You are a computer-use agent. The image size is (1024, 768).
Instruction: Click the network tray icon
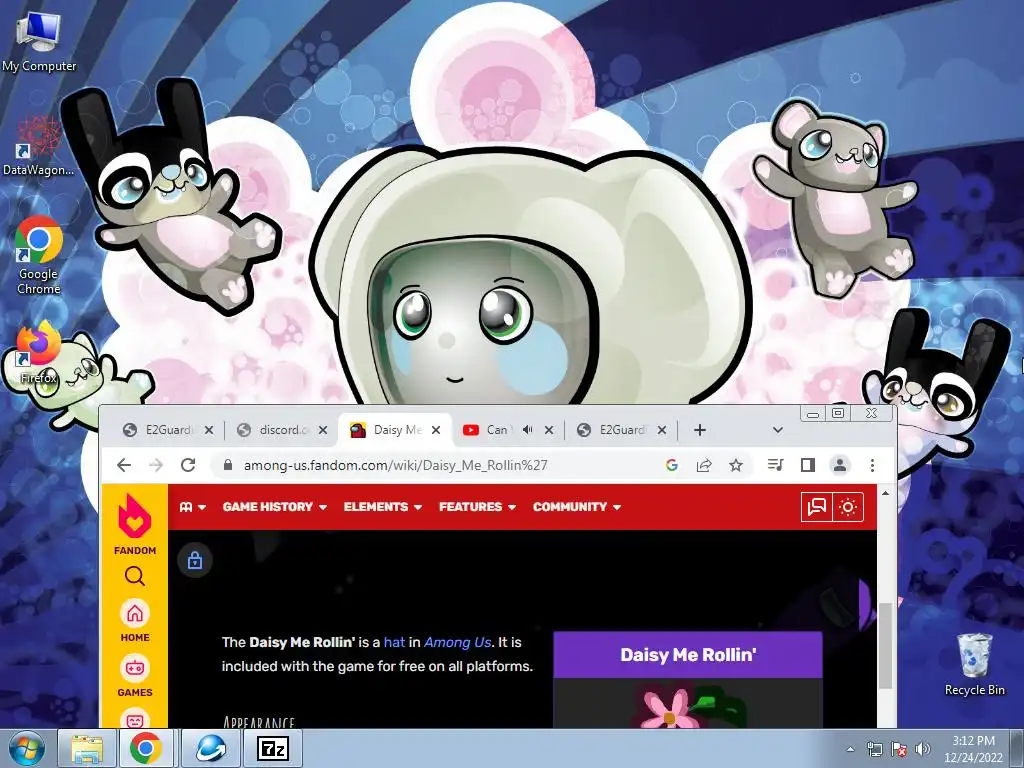tap(875, 749)
